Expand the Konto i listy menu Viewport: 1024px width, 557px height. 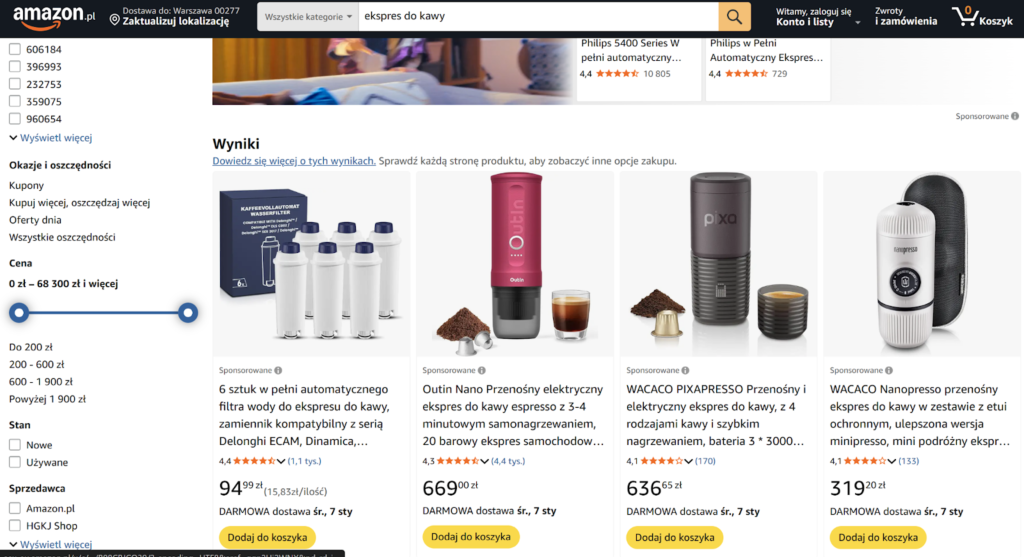(817, 16)
